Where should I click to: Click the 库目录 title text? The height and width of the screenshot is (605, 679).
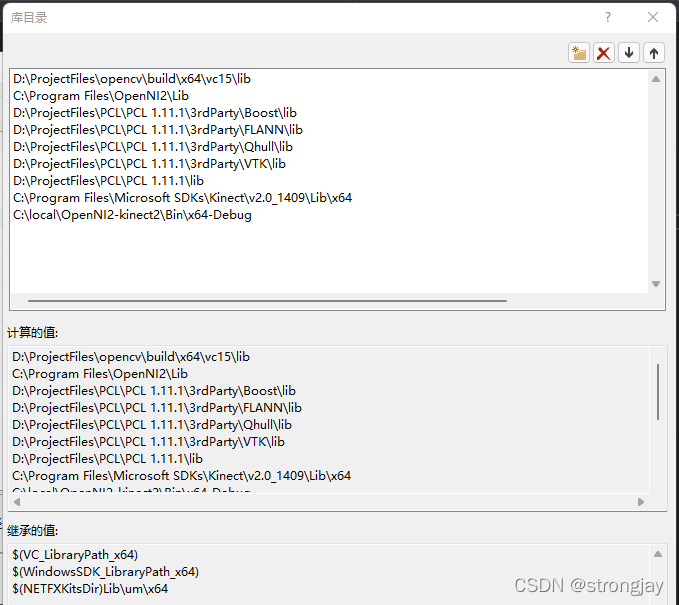[x=29, y=18]
